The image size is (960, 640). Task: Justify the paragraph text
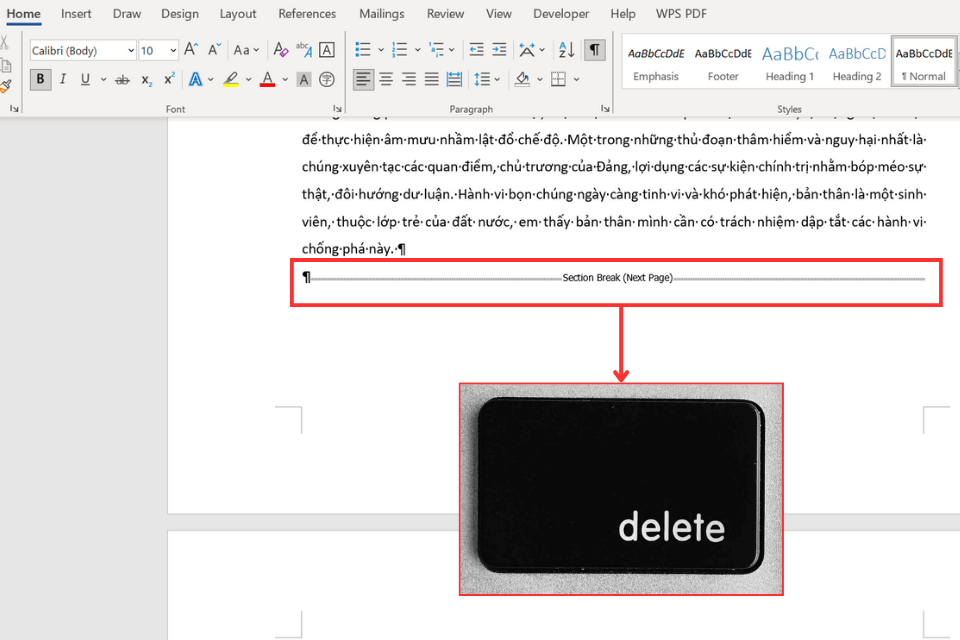pyautogui.click(x=431, y=80)
